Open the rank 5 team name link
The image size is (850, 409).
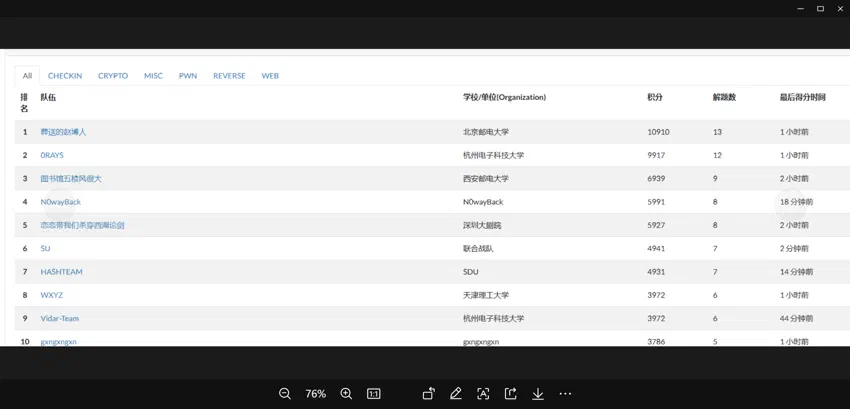[x=82, y=225]
